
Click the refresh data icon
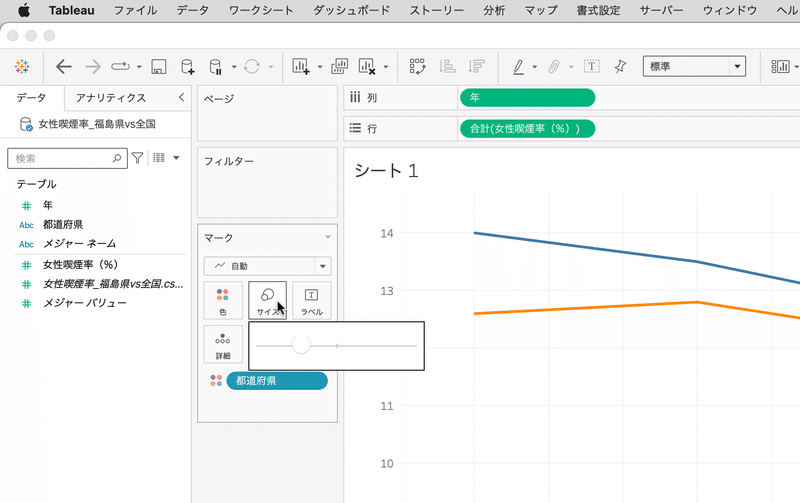pyautogui.click(x=252, y=66)
